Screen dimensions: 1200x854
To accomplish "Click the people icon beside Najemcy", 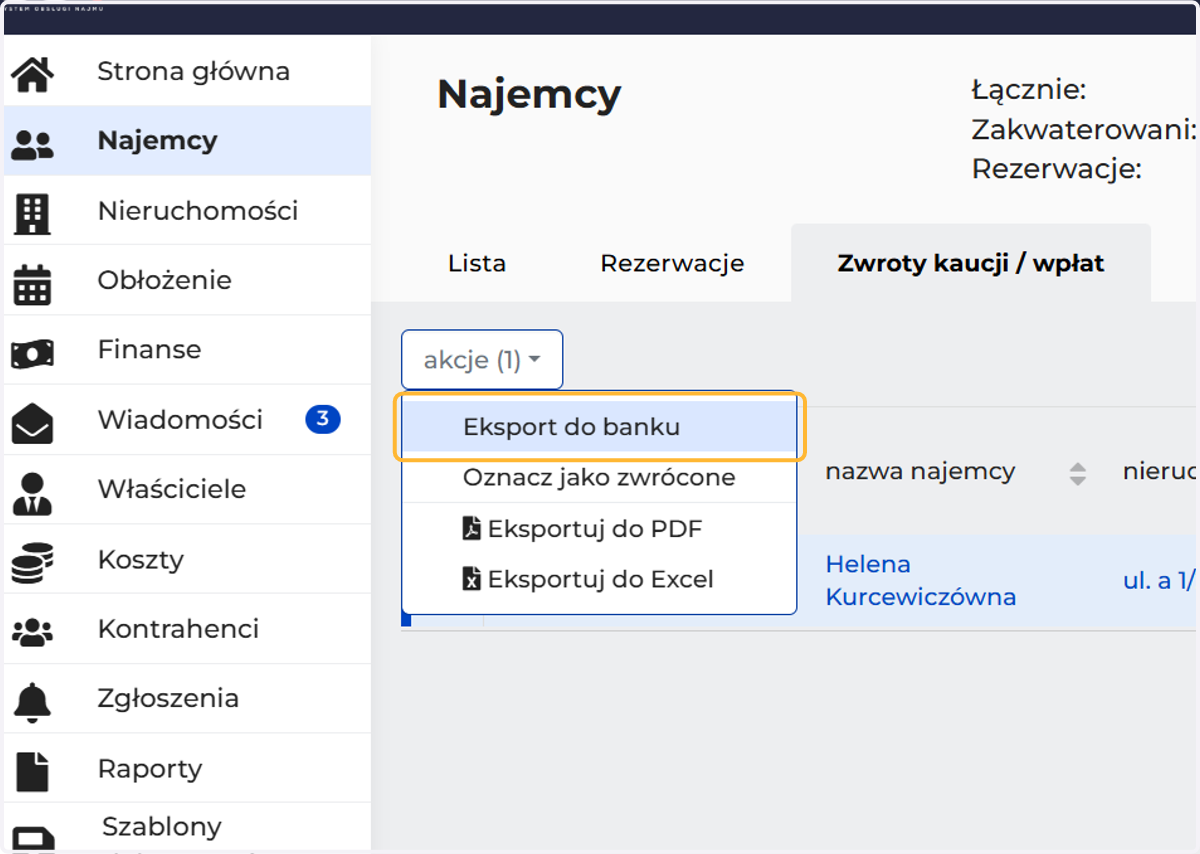I will (x=32, y=143).
